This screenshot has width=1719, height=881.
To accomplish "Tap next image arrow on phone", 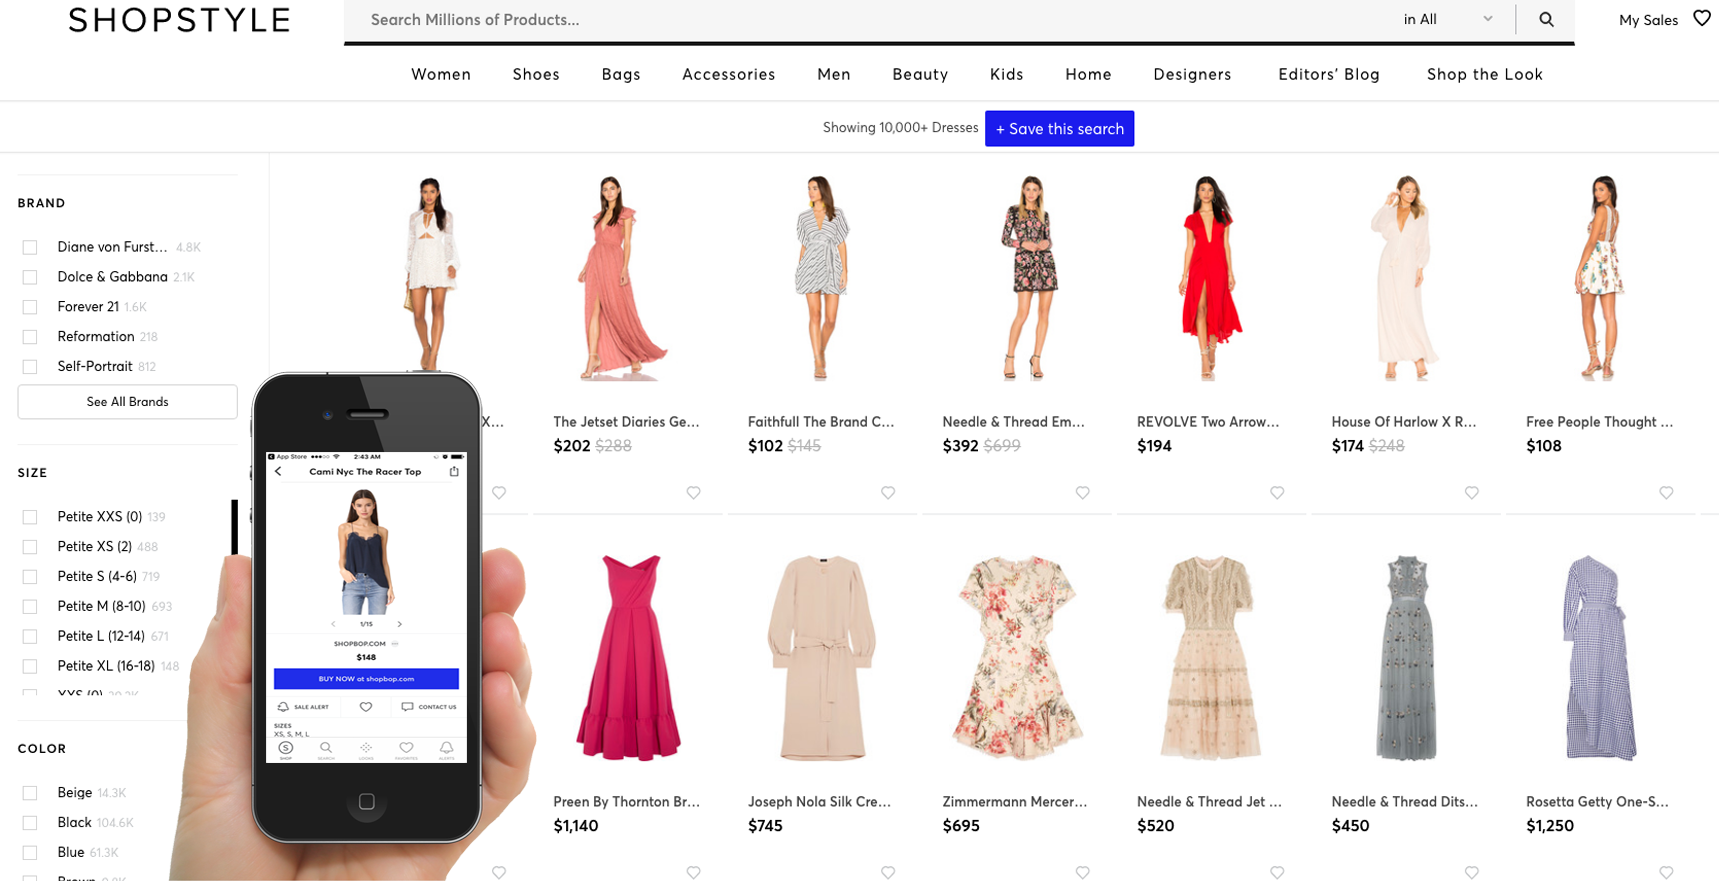I will [x=399, y=624].
